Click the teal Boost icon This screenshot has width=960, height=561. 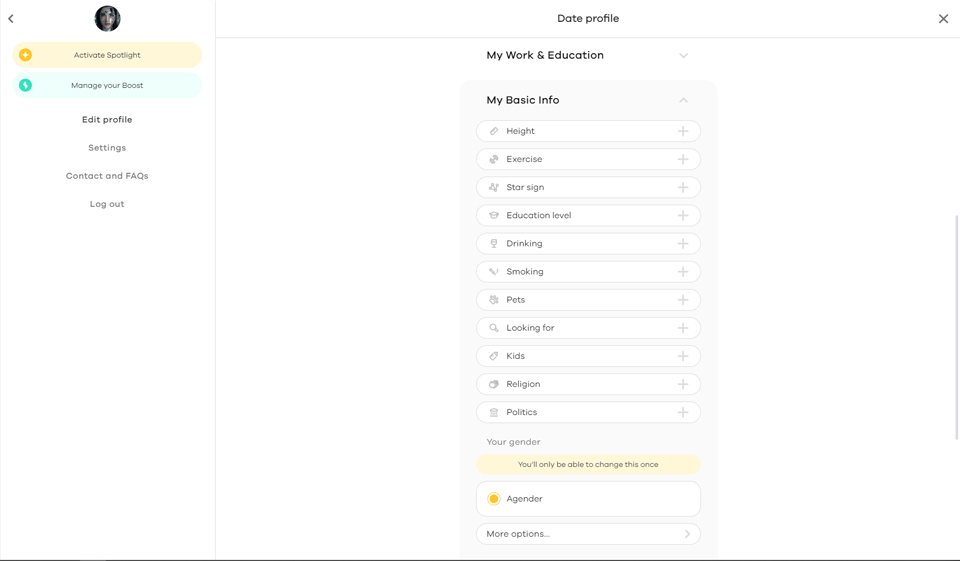25,85
